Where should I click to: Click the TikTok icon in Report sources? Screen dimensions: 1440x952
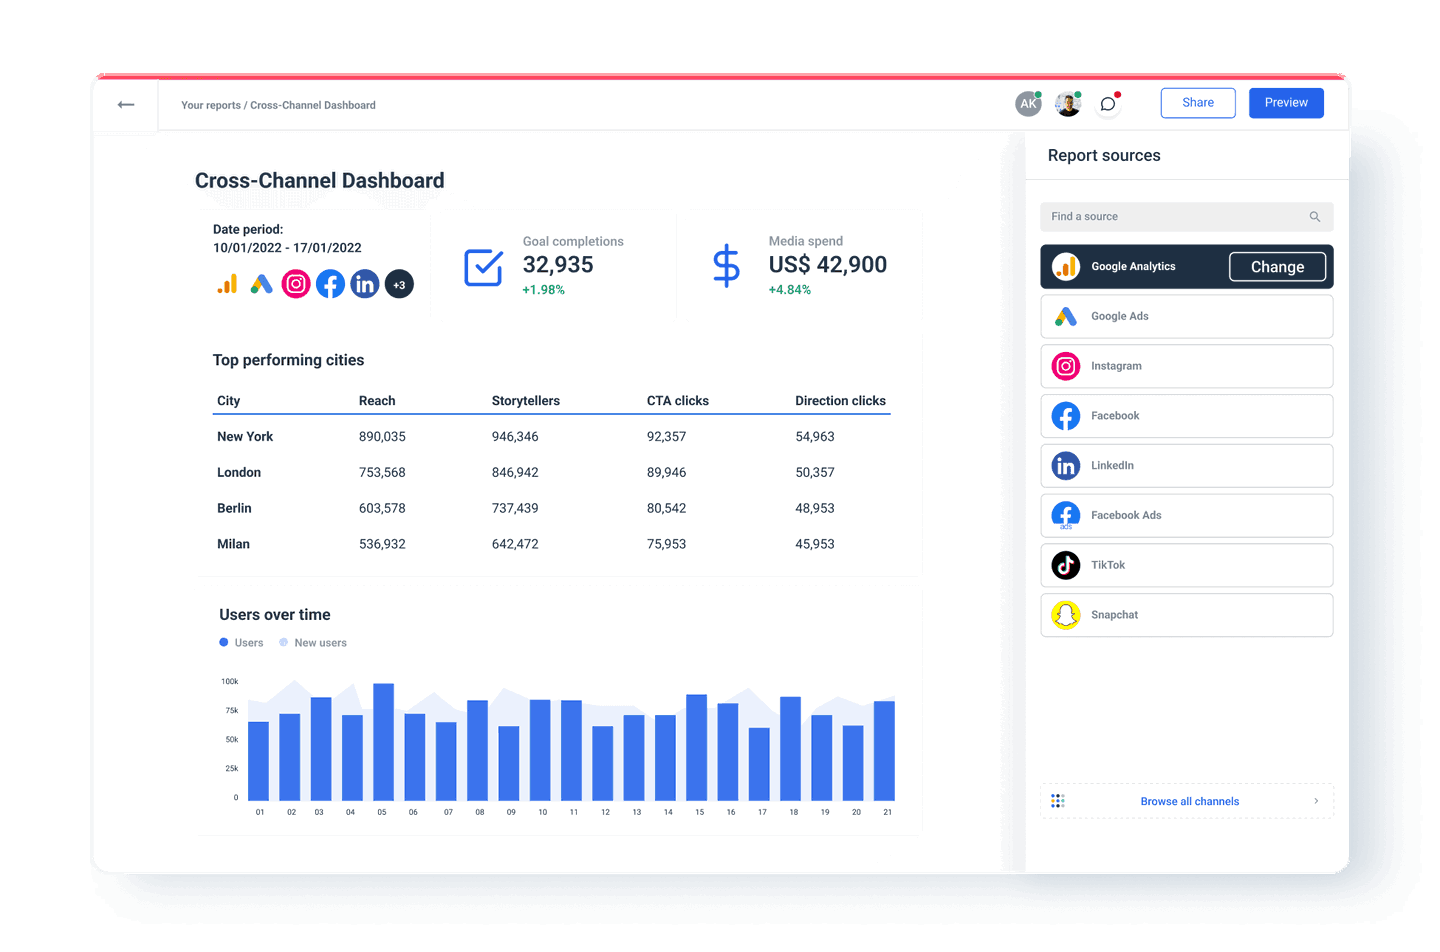1065,565
